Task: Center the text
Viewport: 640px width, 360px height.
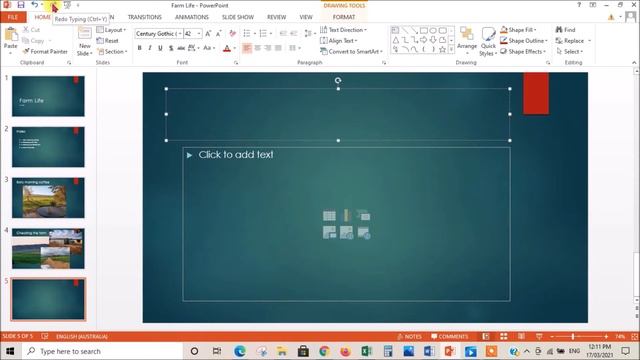Action: tap(258, 48)
